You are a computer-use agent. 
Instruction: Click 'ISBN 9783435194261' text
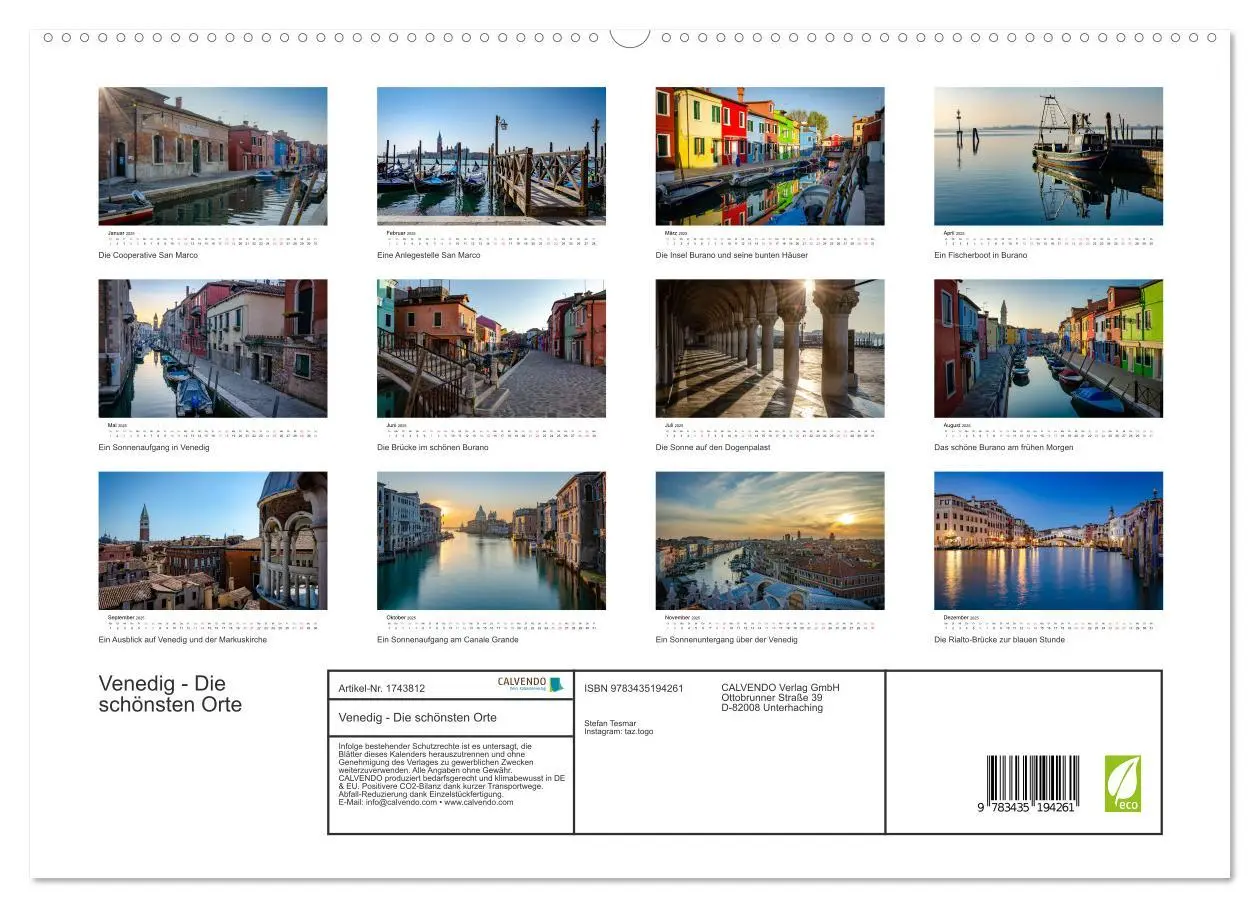634,688
